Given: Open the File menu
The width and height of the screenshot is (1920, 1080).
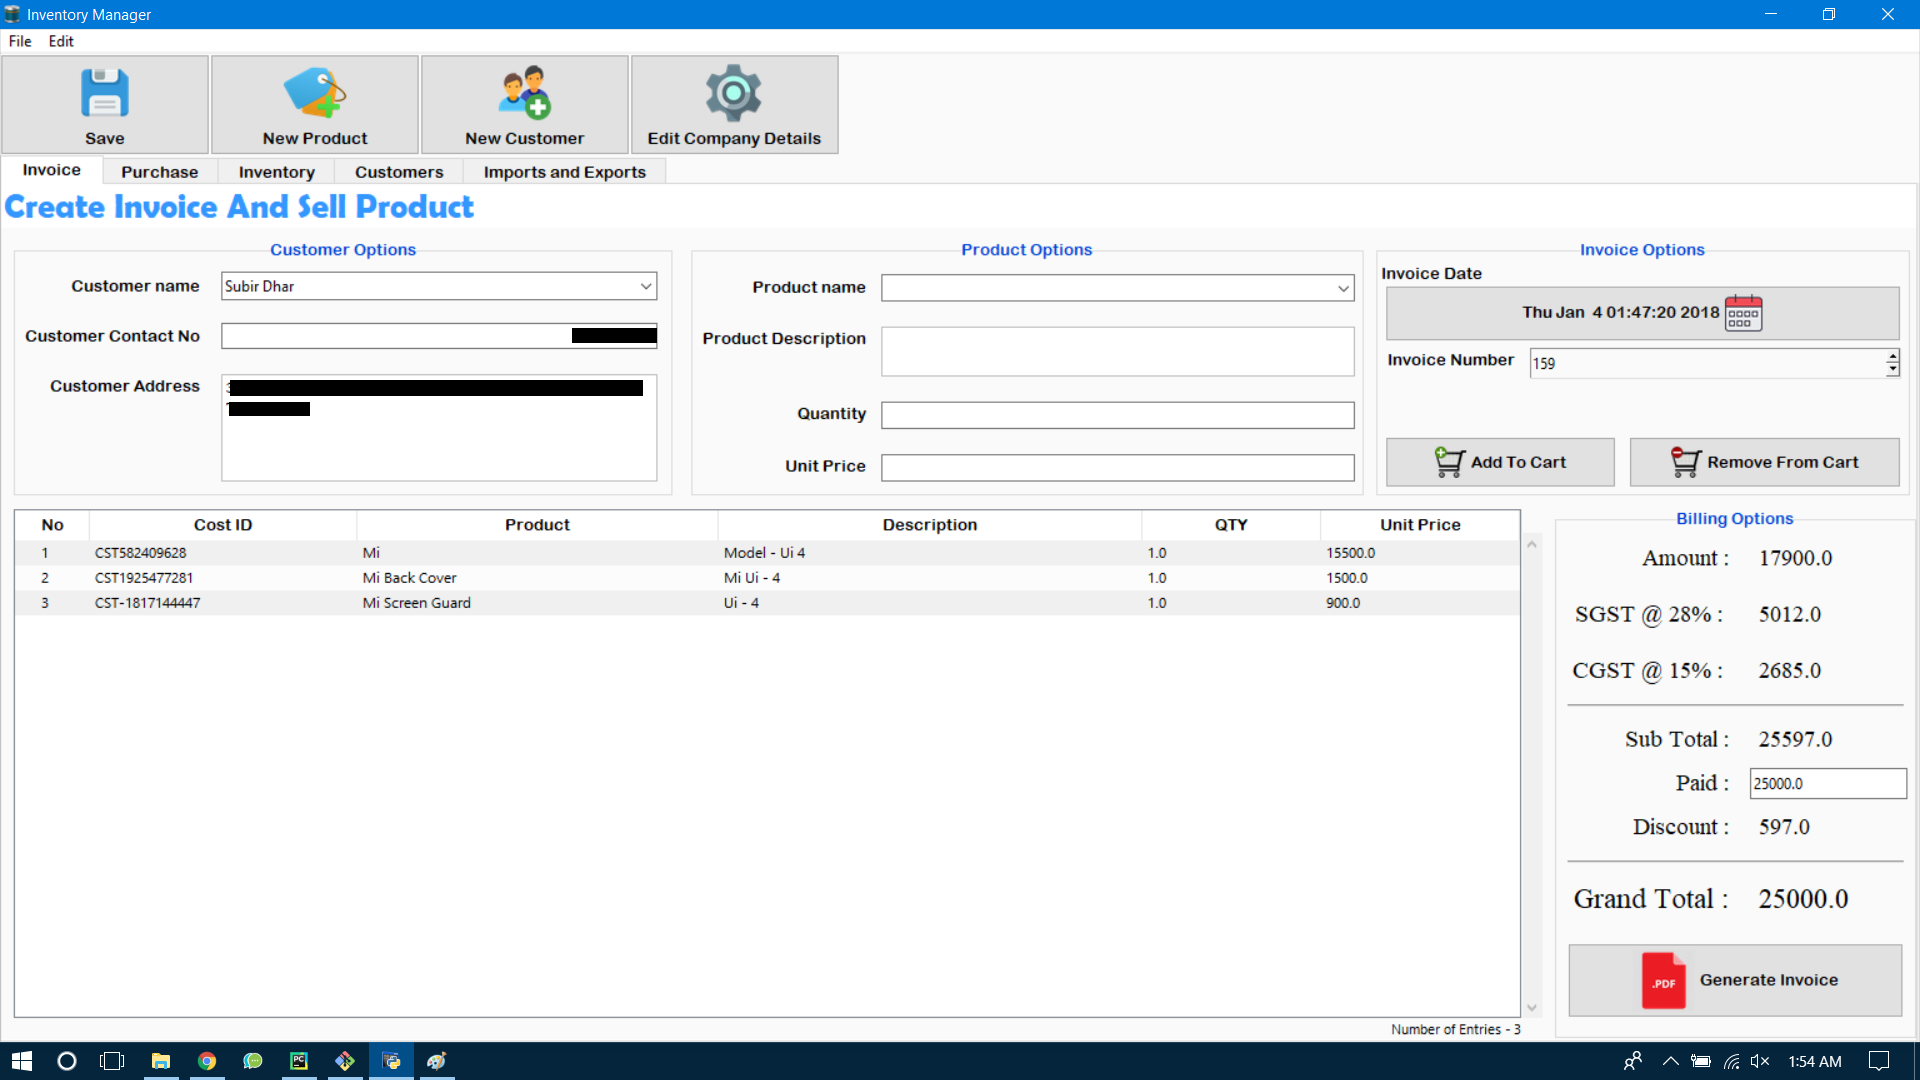Looking at the screenshot, I should pos(20,41).
